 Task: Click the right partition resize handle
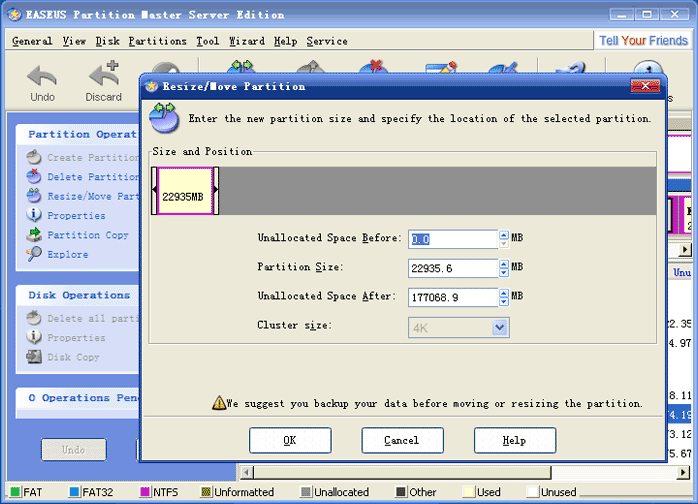point(216,191)
